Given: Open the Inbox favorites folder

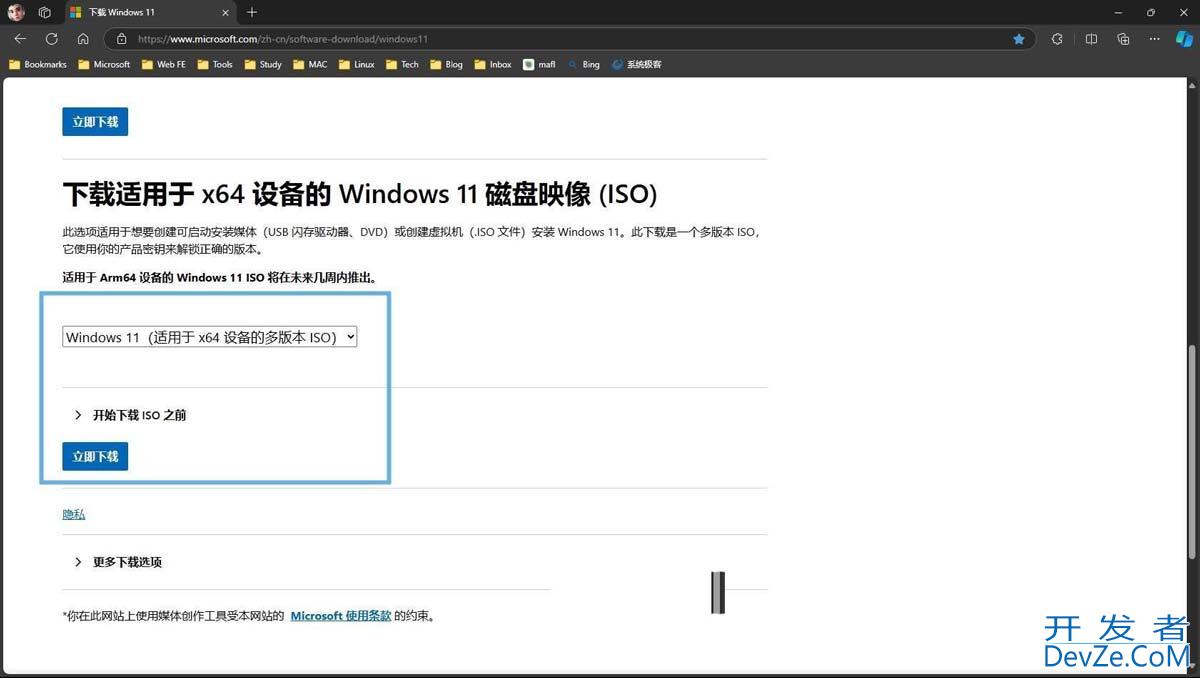Looking at the screenshot, I should [x=493, y=64].
